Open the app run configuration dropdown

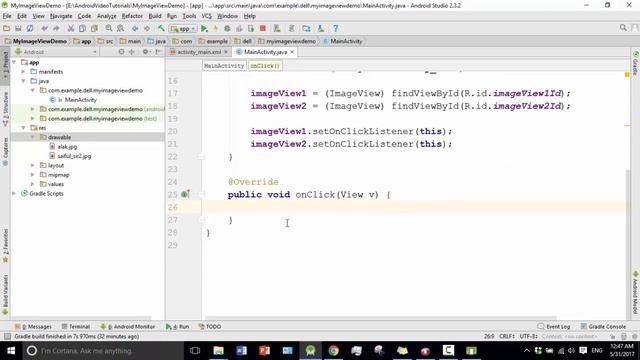(183, 29)
